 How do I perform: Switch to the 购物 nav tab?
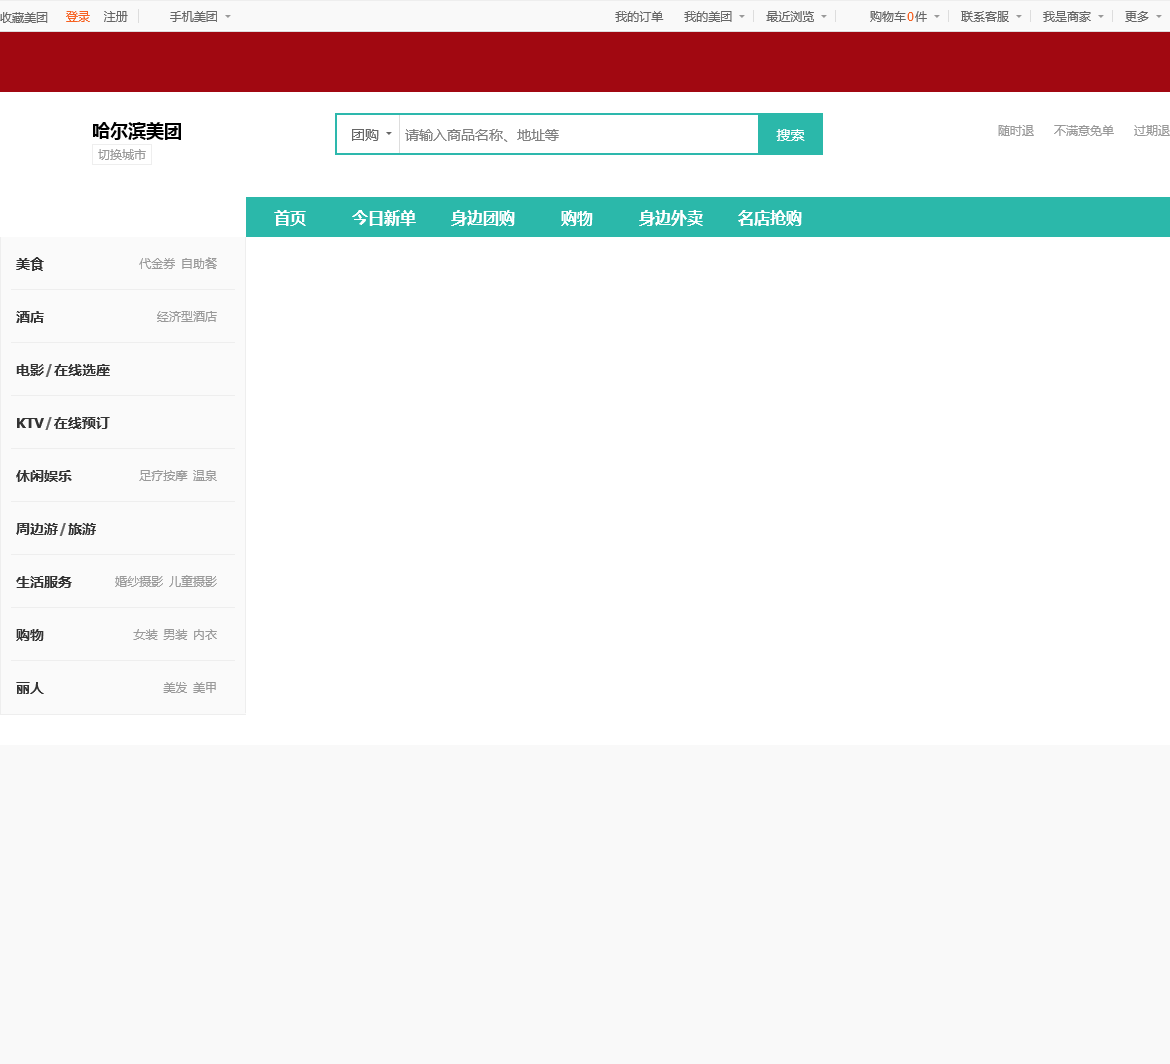click(x=576, y=218)
